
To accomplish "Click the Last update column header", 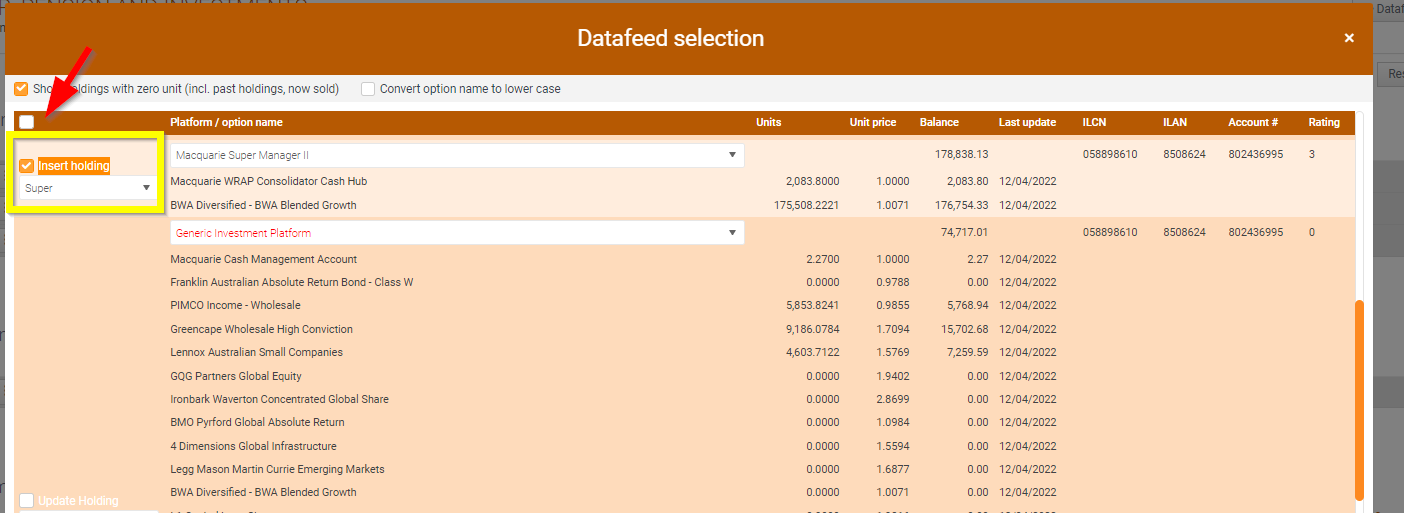I will point(1027,122).
